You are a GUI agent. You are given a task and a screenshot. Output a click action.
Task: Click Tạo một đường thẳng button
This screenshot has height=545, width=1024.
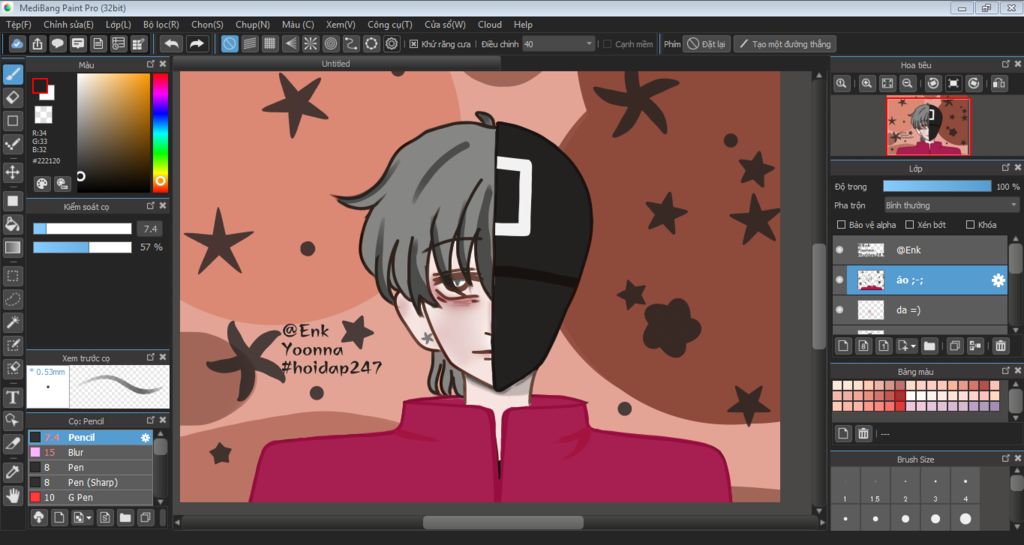785,44
